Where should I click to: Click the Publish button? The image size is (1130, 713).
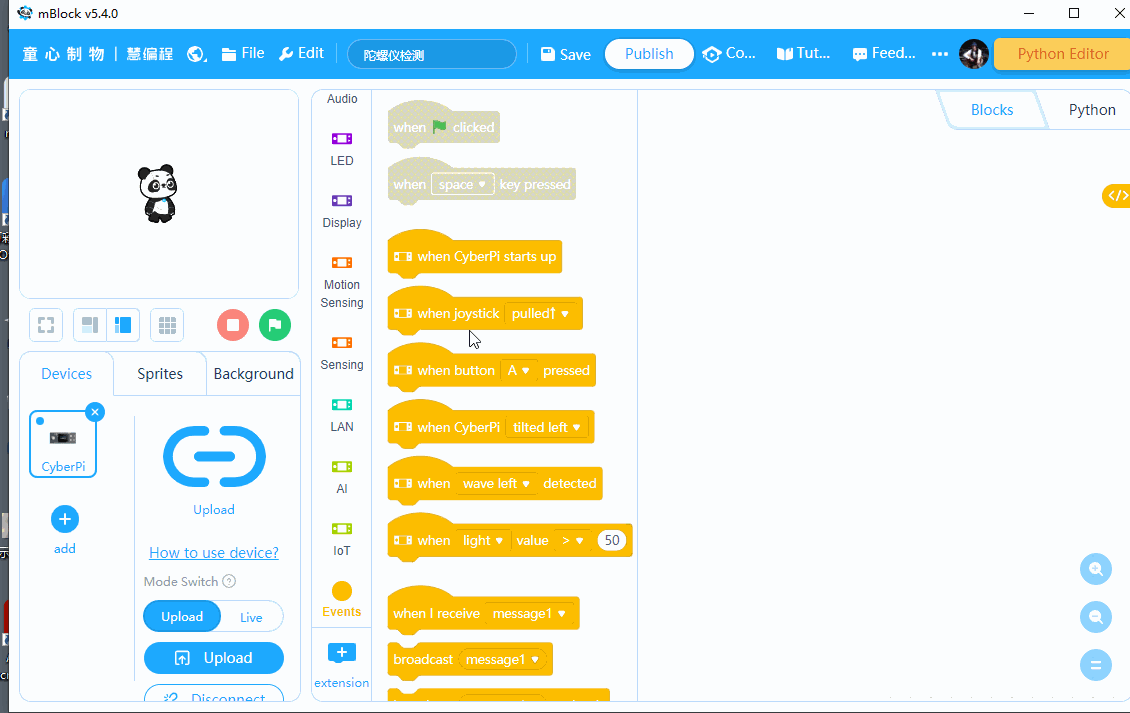click(x=649, y=54)
